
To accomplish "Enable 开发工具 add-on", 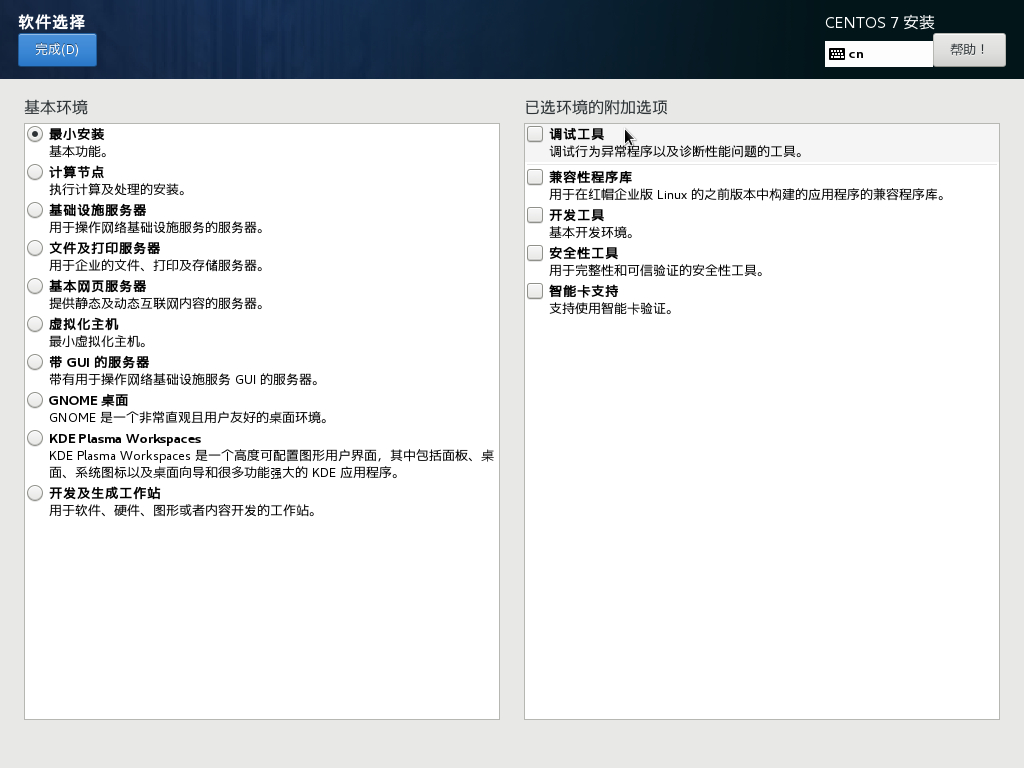I will pos(535,215).
